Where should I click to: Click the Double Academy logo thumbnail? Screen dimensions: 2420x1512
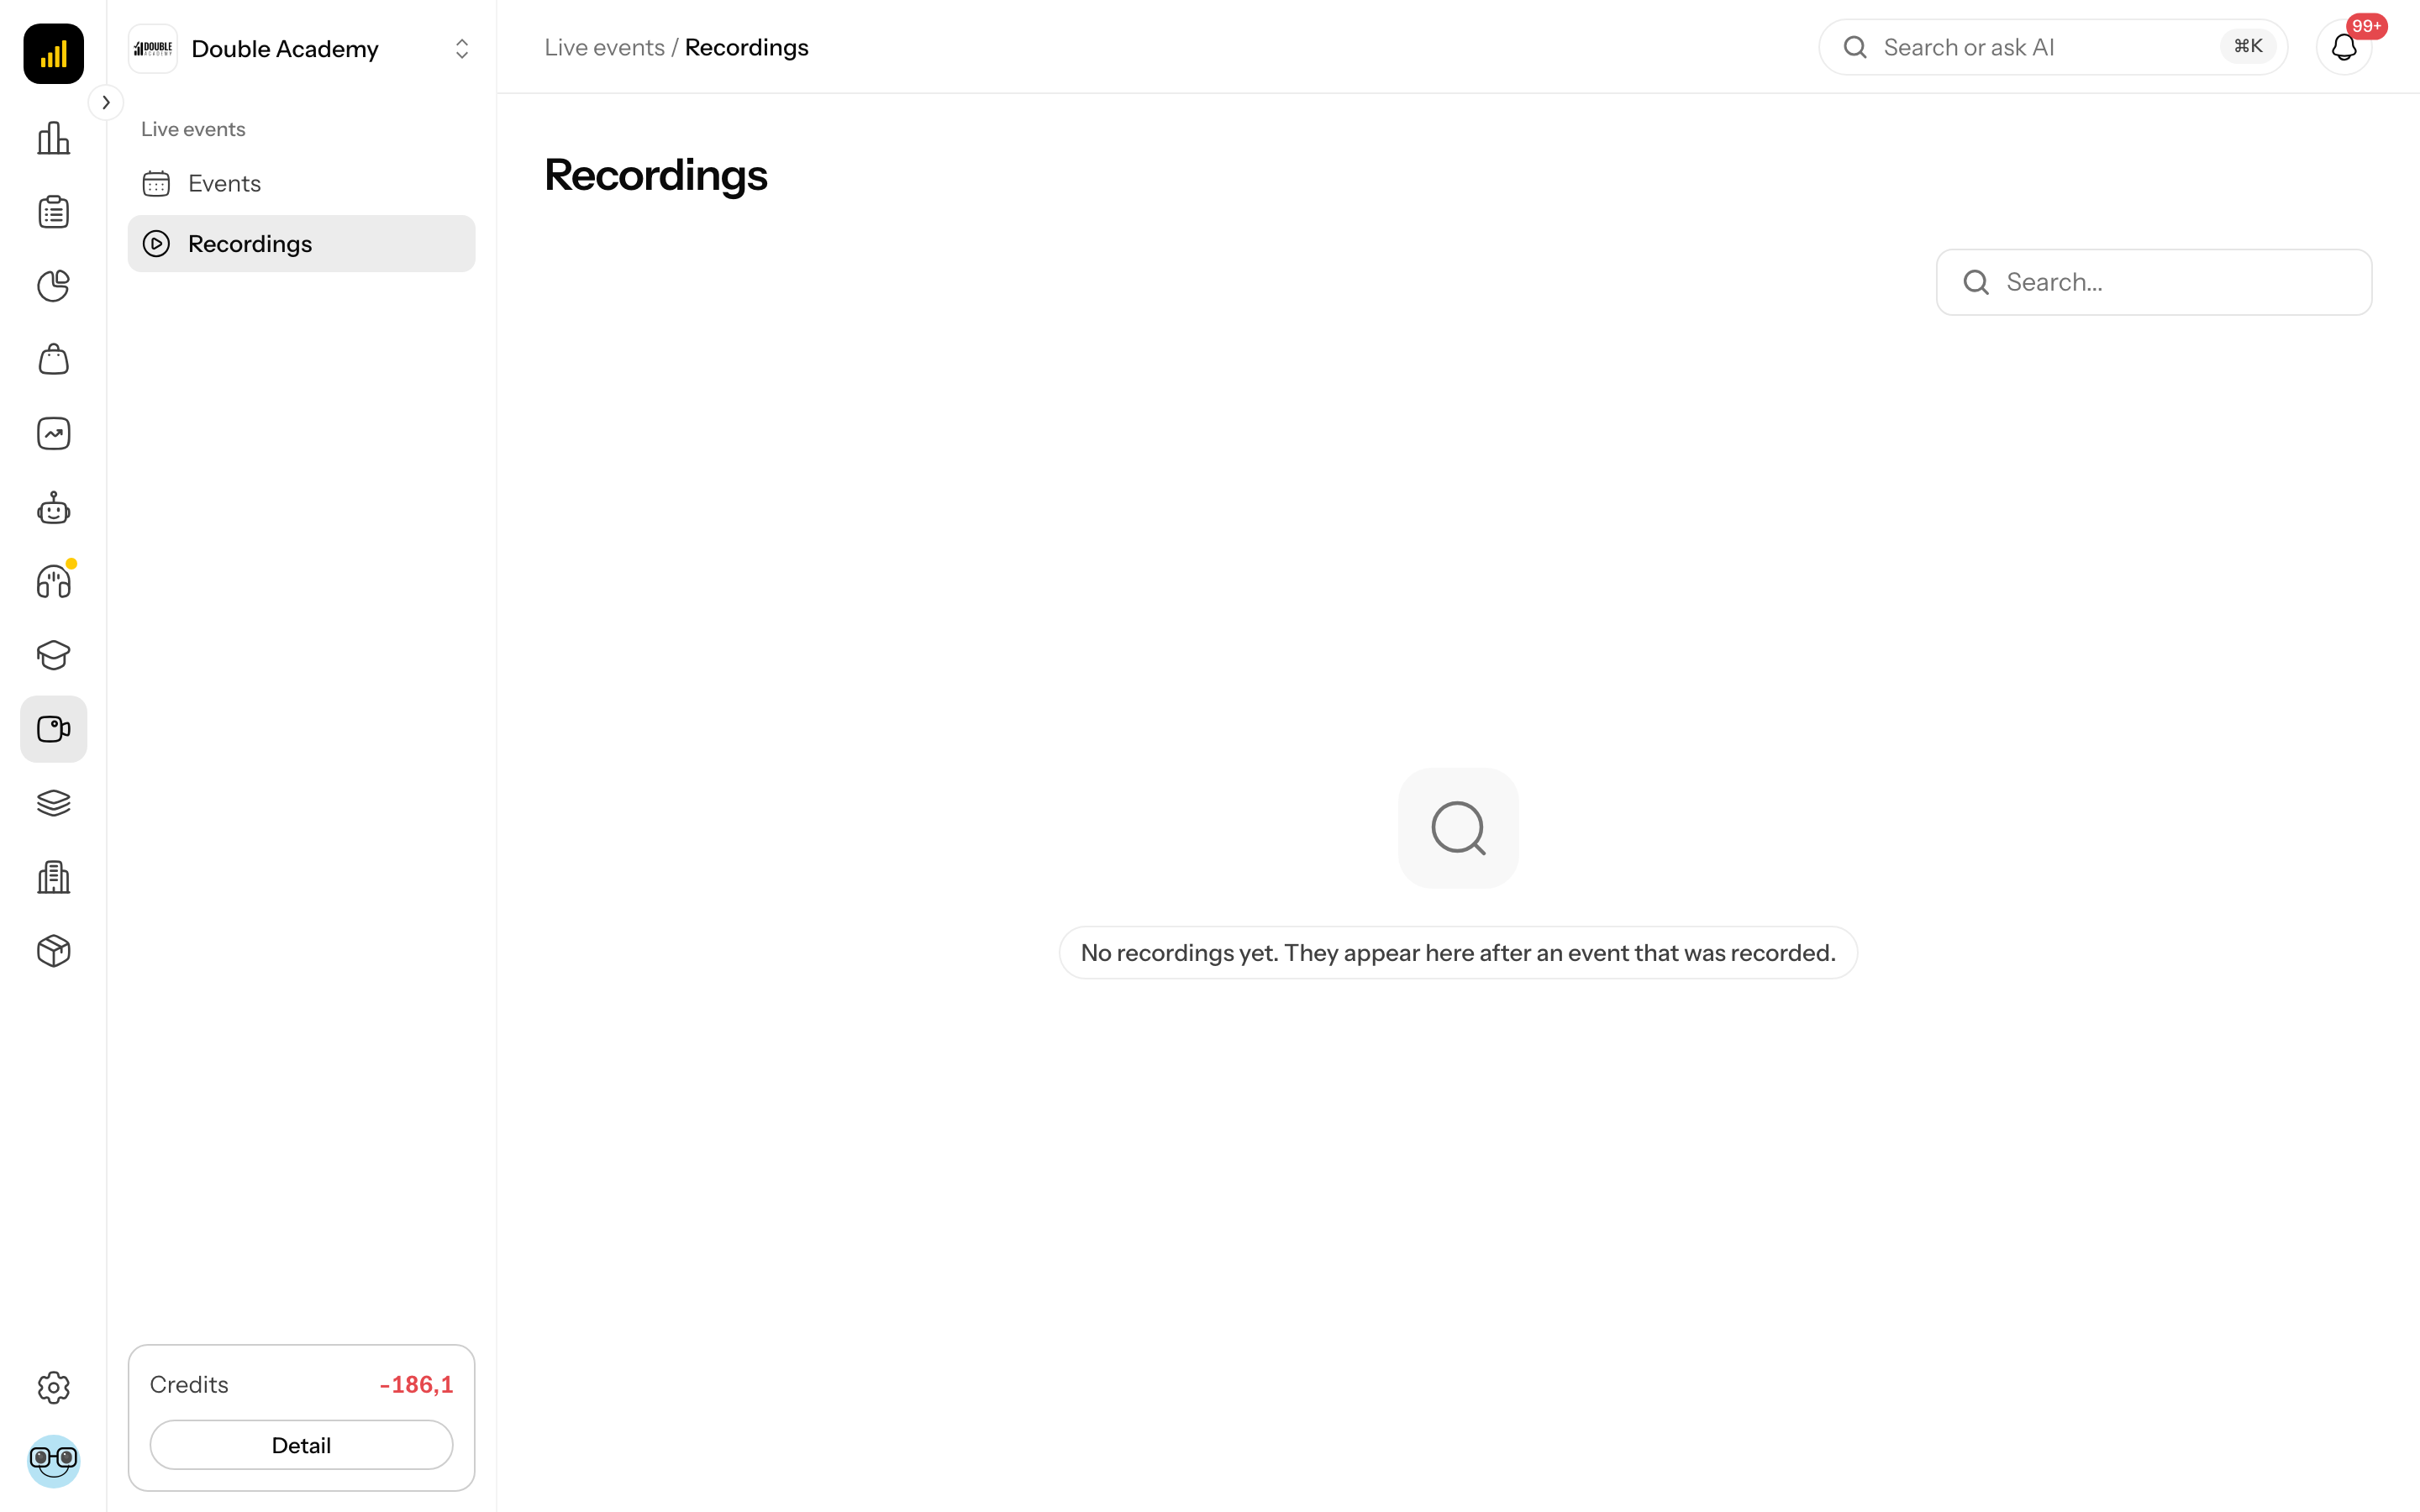tap(153, 49)
